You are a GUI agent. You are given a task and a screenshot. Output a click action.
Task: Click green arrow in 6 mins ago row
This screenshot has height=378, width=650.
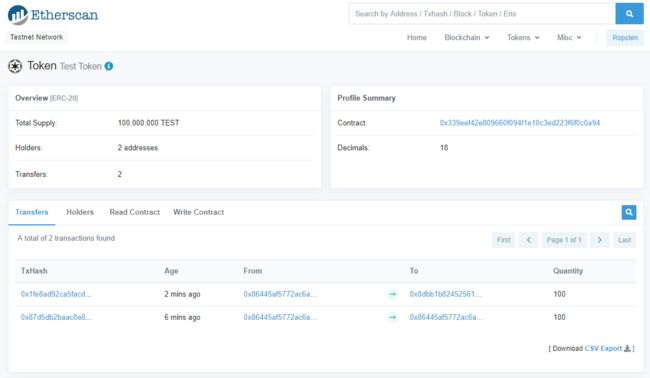[x=392, y=317]
